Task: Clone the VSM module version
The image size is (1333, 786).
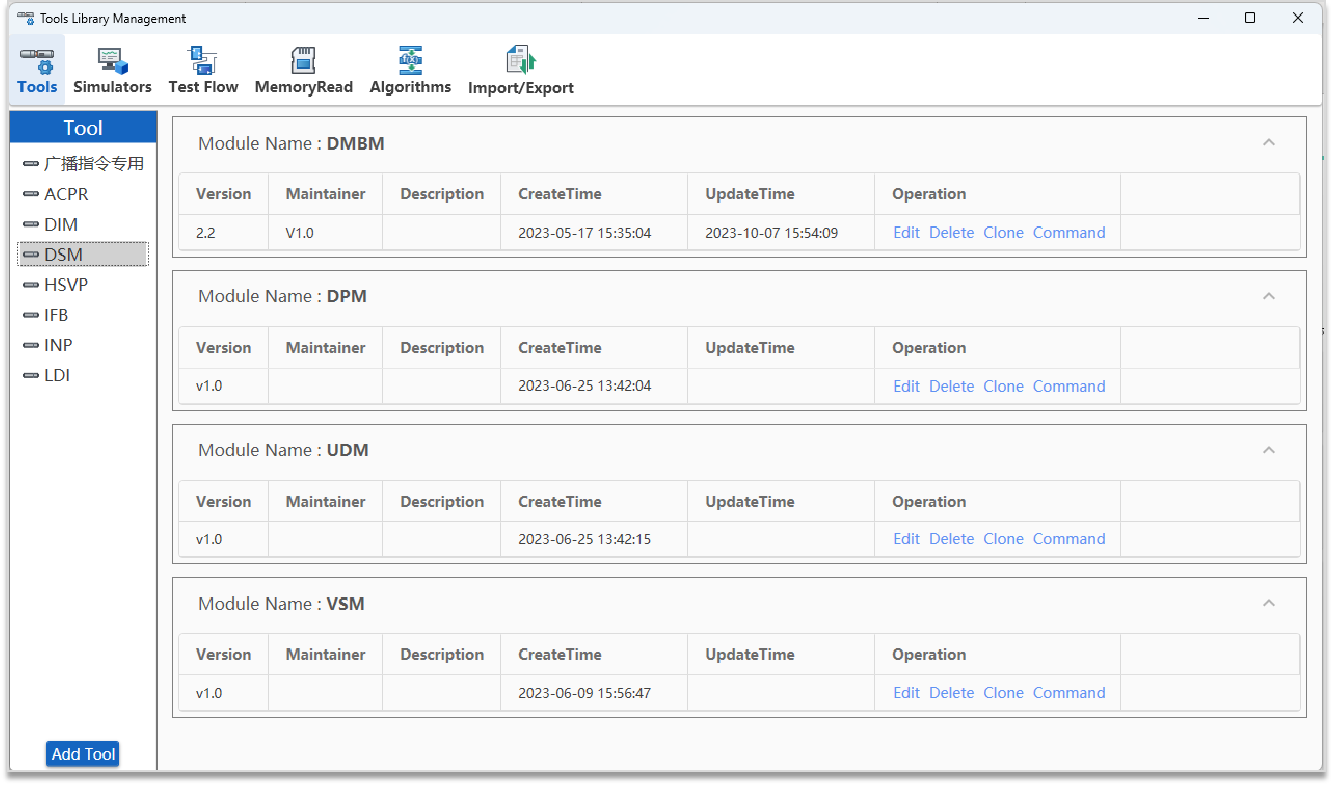Action: (x=1003, y=692)
